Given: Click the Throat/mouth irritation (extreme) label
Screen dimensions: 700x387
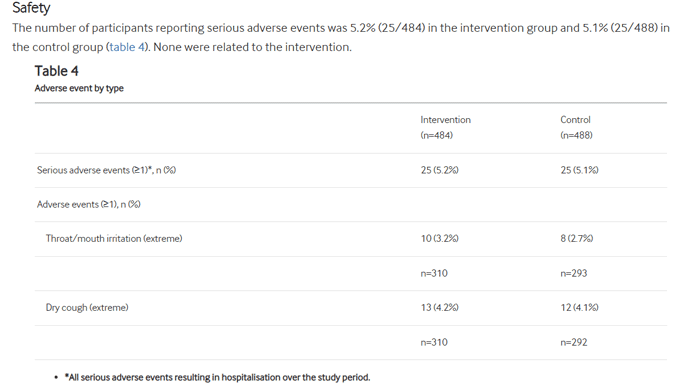Looking at the screenshot, I should pos(114,238).
